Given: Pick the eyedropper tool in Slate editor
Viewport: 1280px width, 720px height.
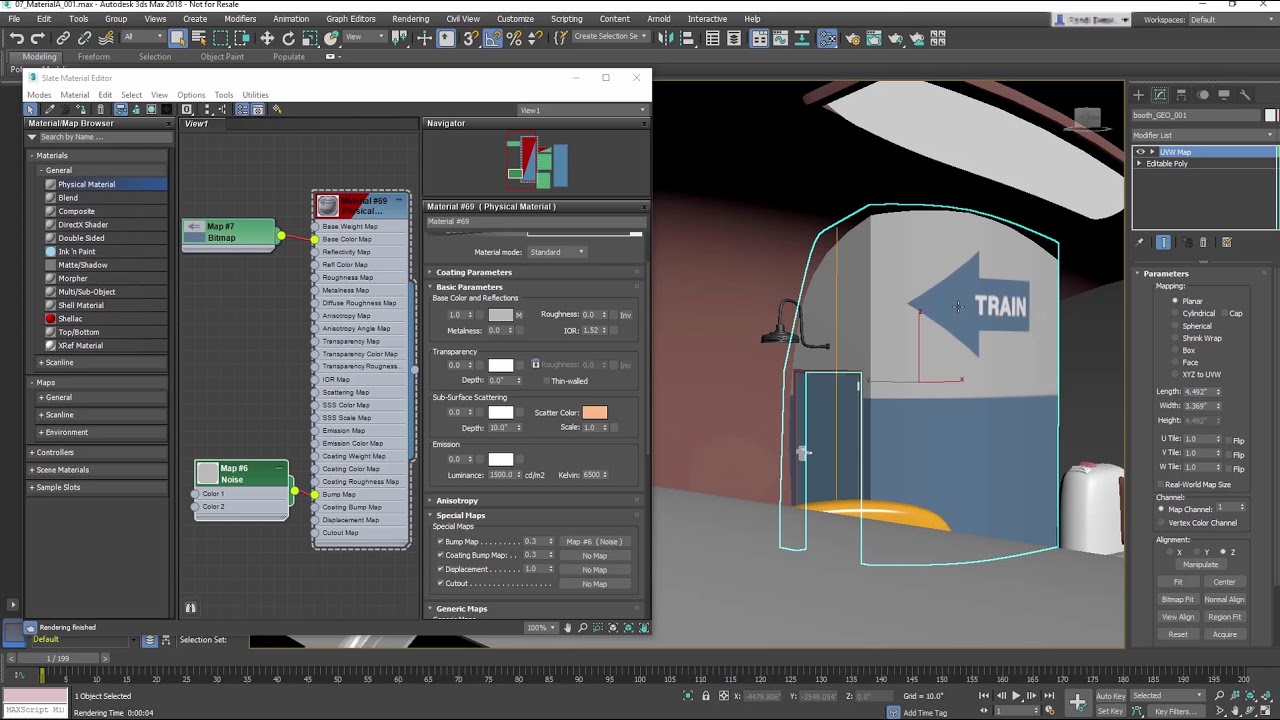Looking at the screenshot, I should tap(50, 109).
